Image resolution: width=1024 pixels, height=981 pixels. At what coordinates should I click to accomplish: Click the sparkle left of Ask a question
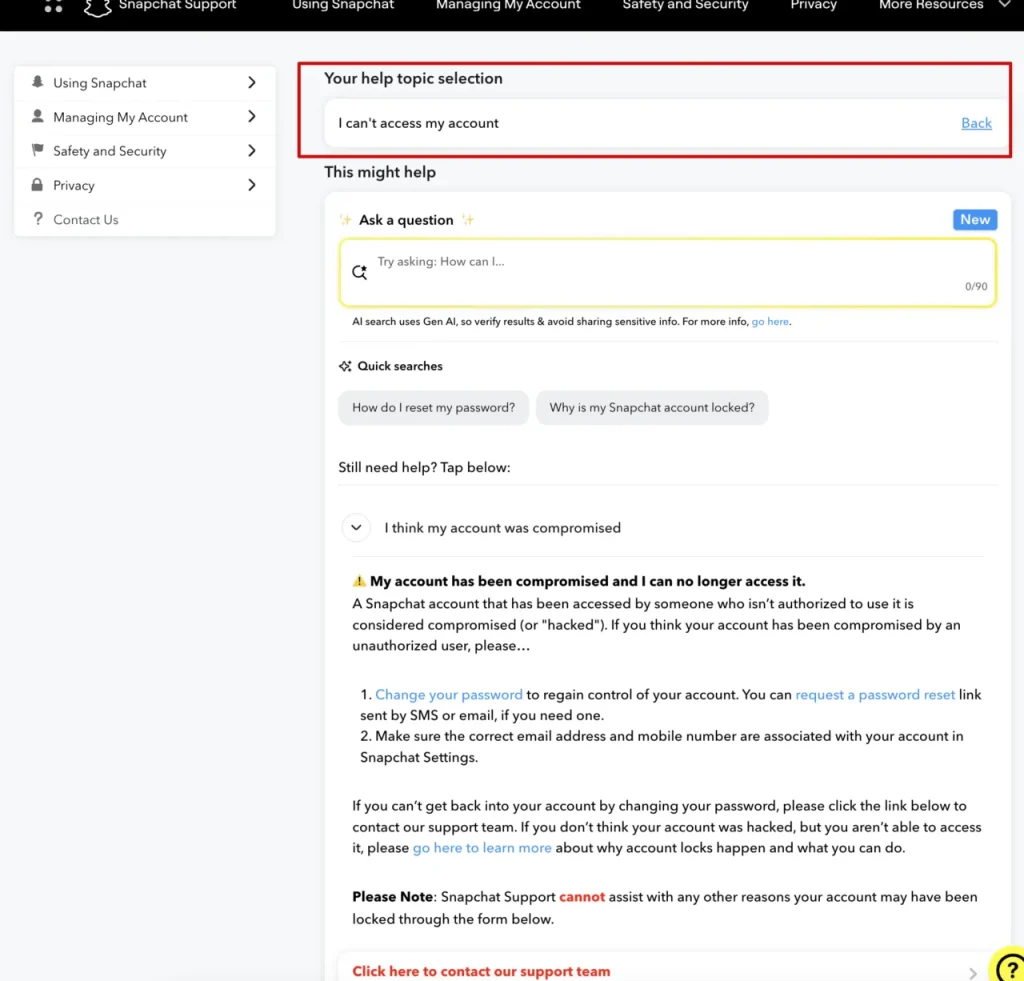[345, 219]
